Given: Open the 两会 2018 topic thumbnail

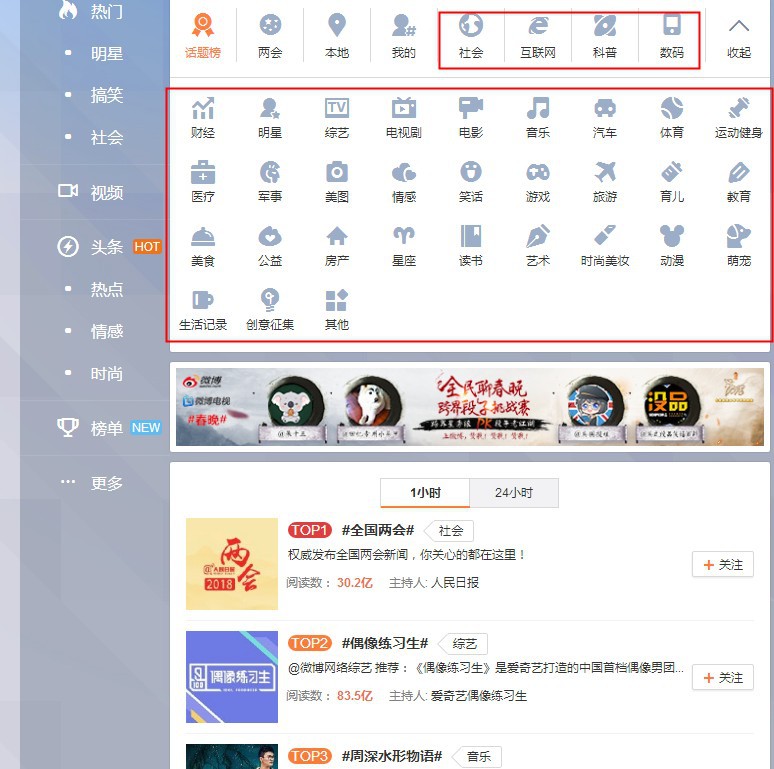Looking at the screenshot, I should (232, 564).
